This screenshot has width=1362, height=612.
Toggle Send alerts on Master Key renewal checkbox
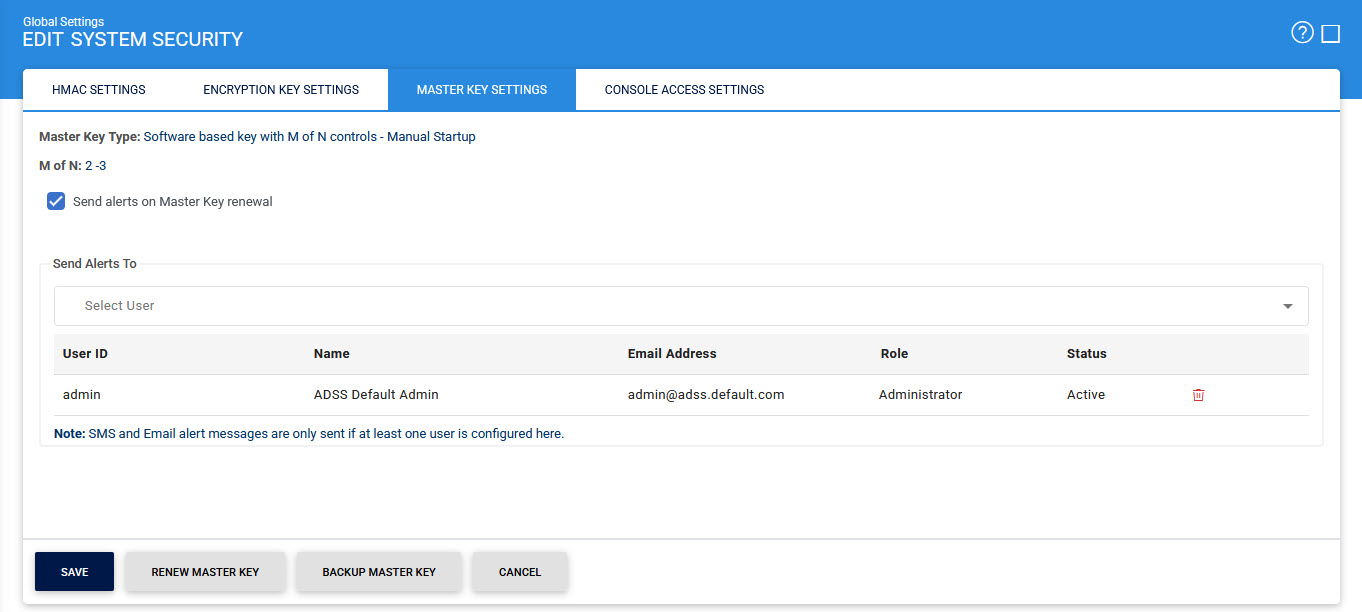click(x=57, y=201)
